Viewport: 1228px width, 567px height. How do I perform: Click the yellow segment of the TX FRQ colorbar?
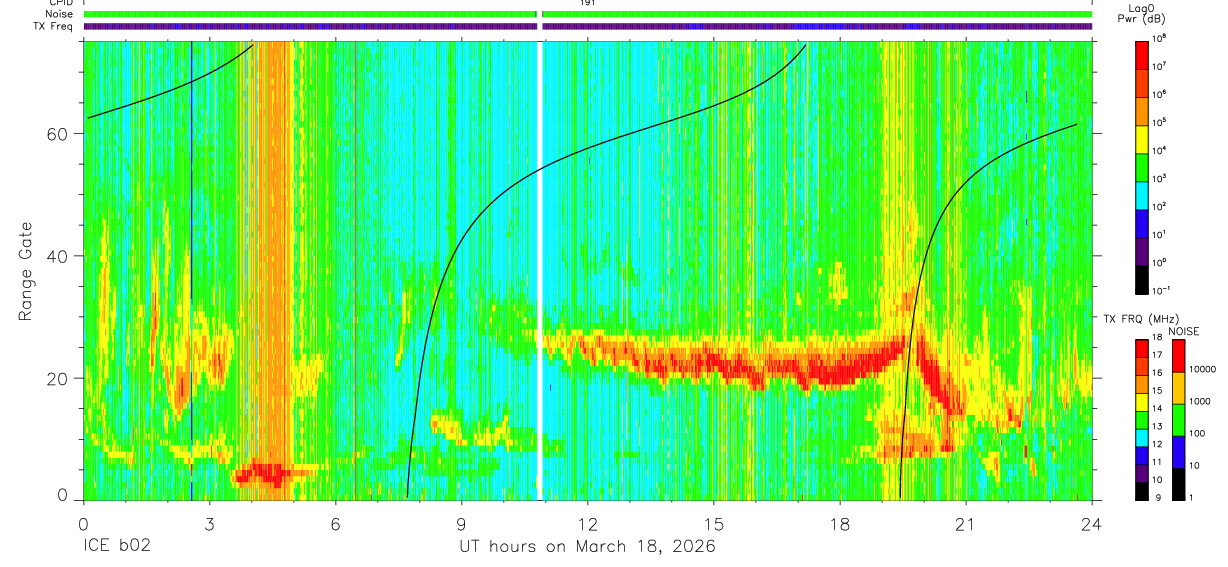(1142, 402)
